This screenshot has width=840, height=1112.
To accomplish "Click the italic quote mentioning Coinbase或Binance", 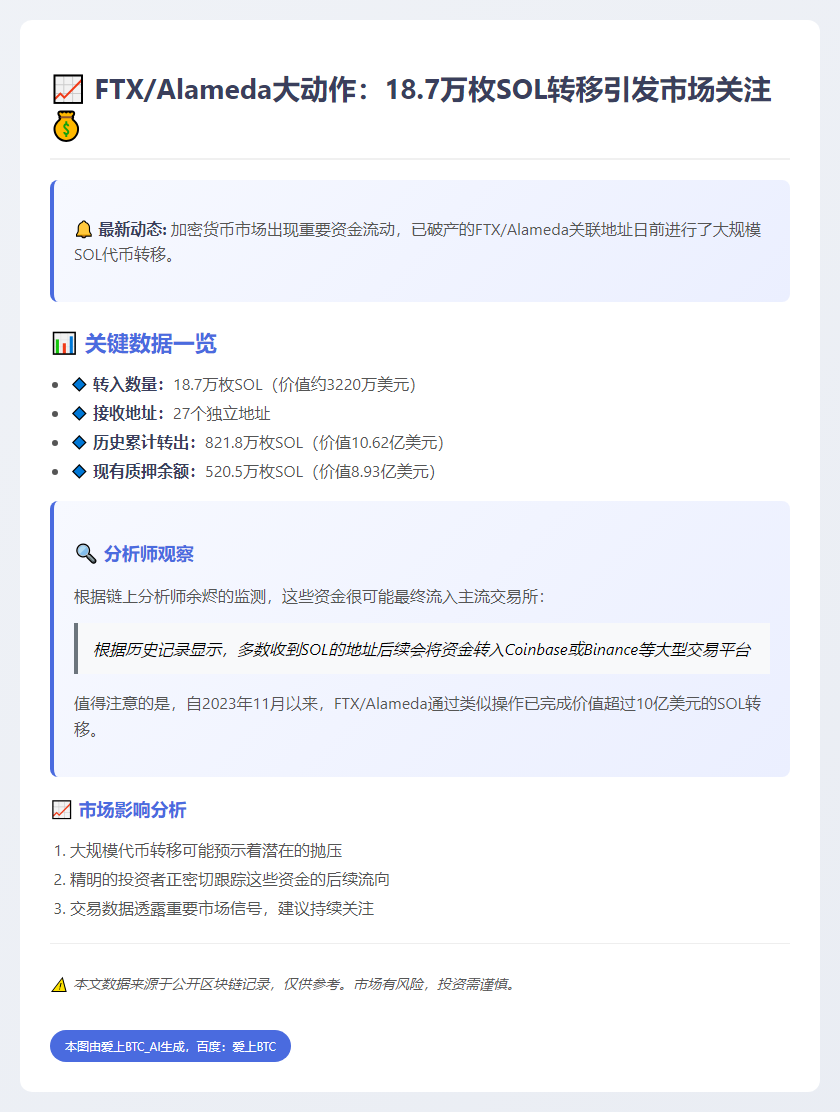I will click(422, 650).
